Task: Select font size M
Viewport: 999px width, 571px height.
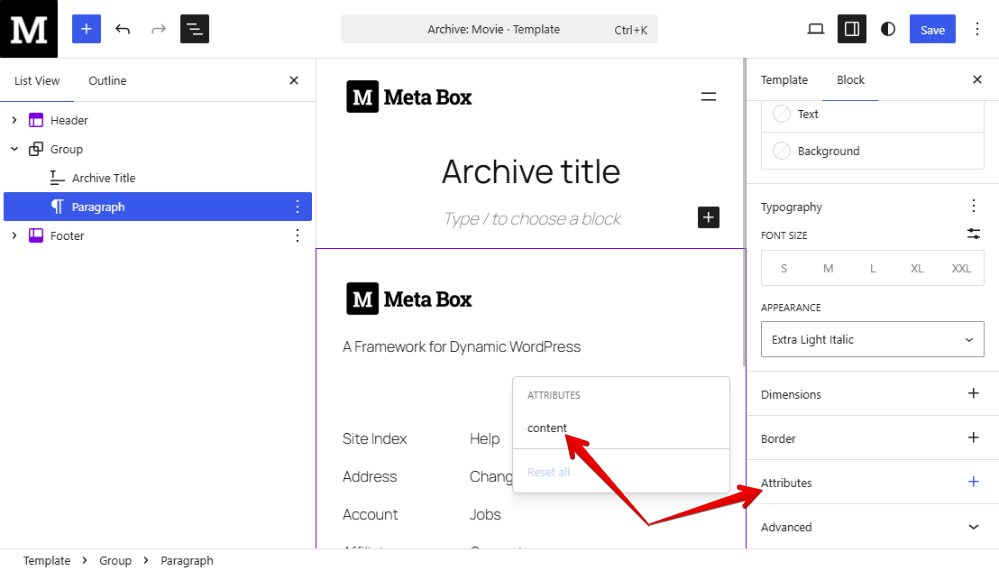Action: click(828, 268)
